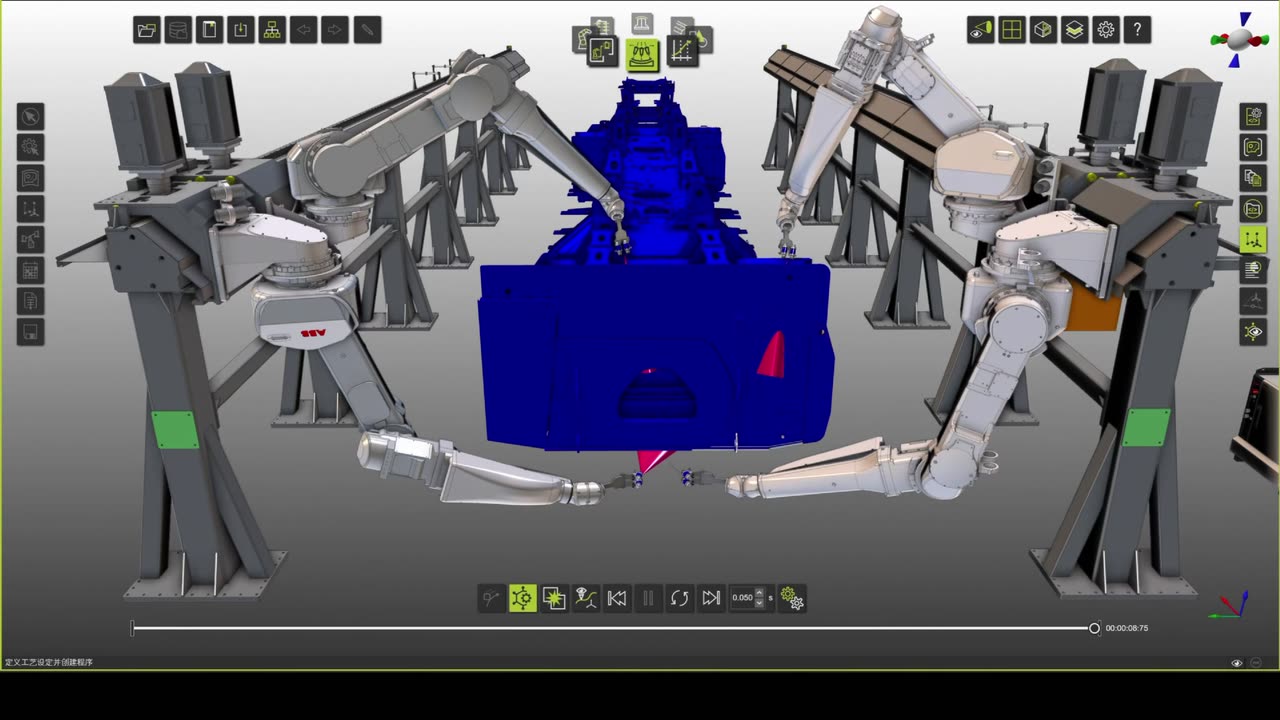
Task: Click the layers stack icon
Action: point(1074,30)
